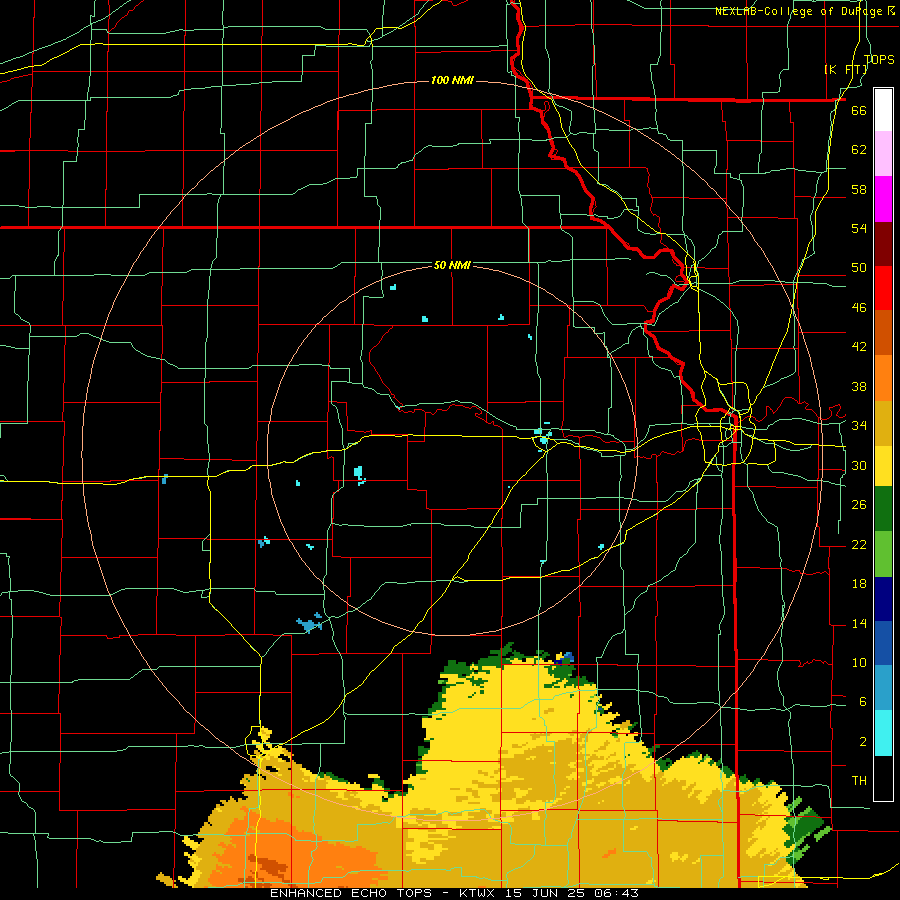
Task: Click the light pink legend swatch
Action: pos(883,153)
